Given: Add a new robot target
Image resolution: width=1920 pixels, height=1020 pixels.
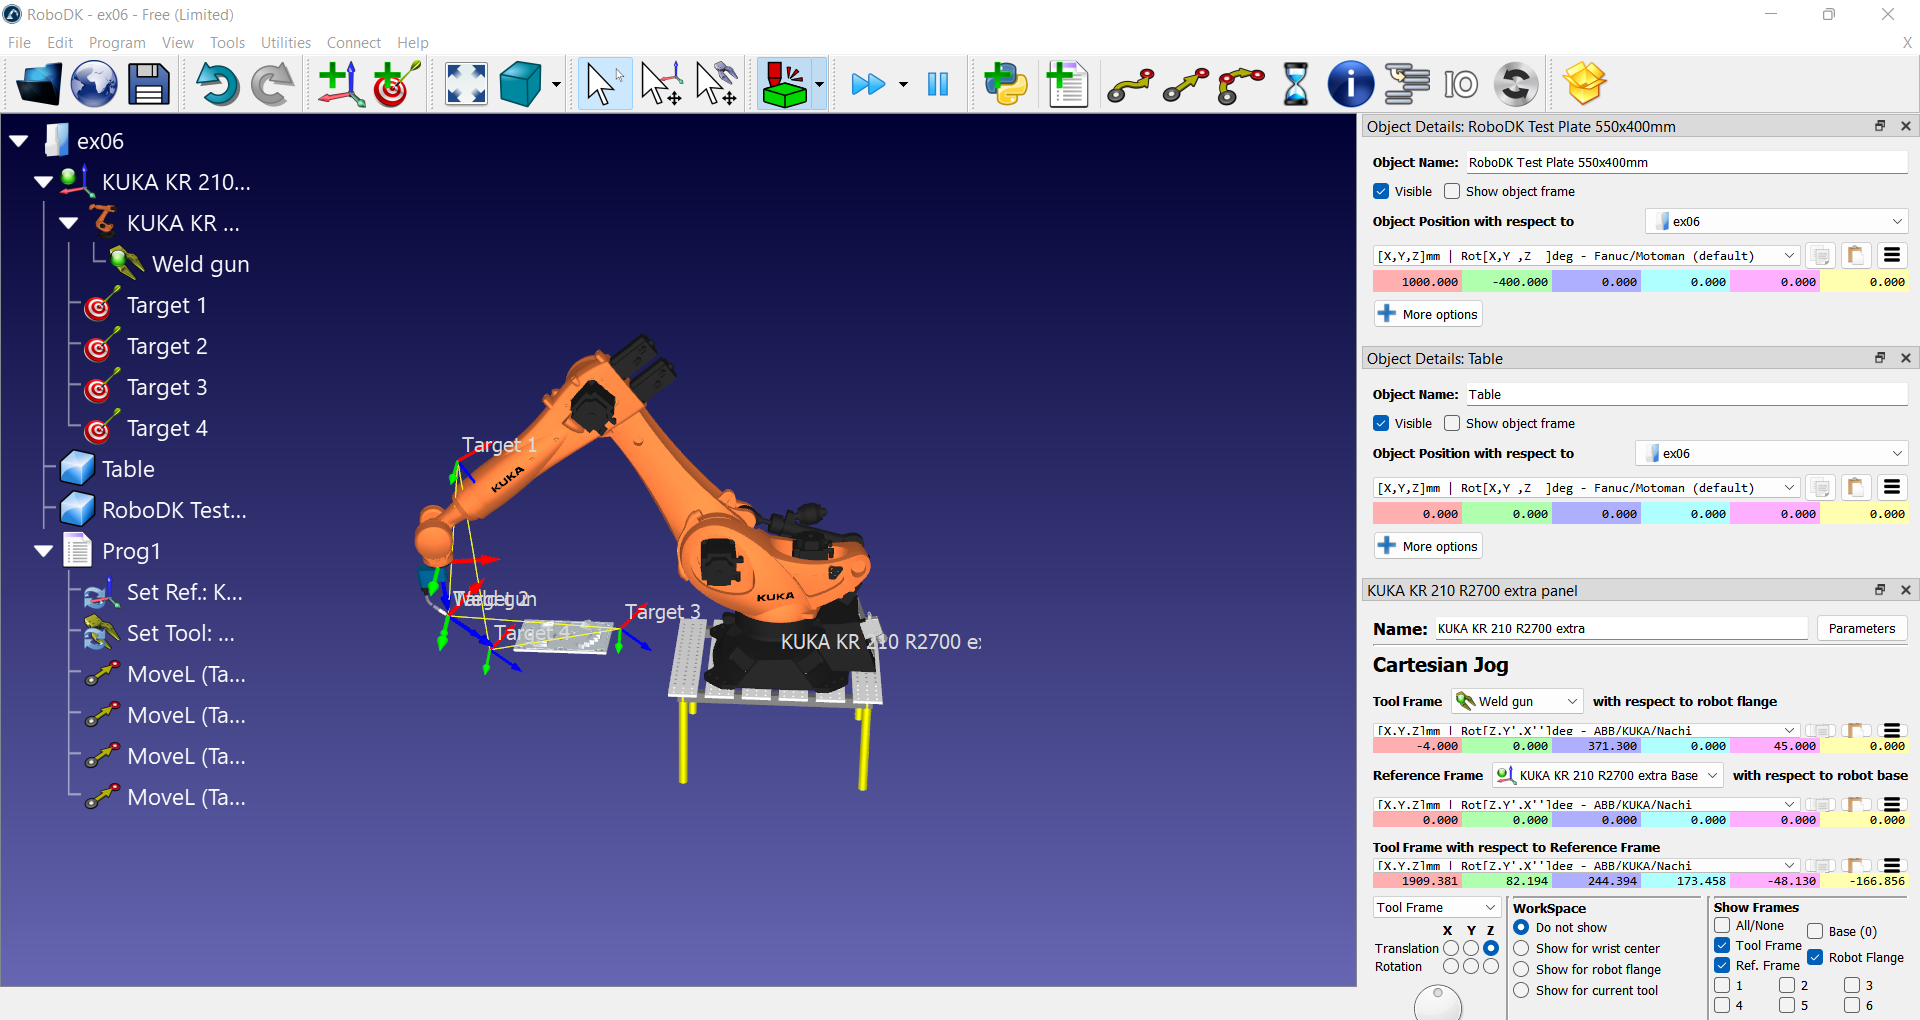Looking at the screenshot, I should [x=396, y=84].
